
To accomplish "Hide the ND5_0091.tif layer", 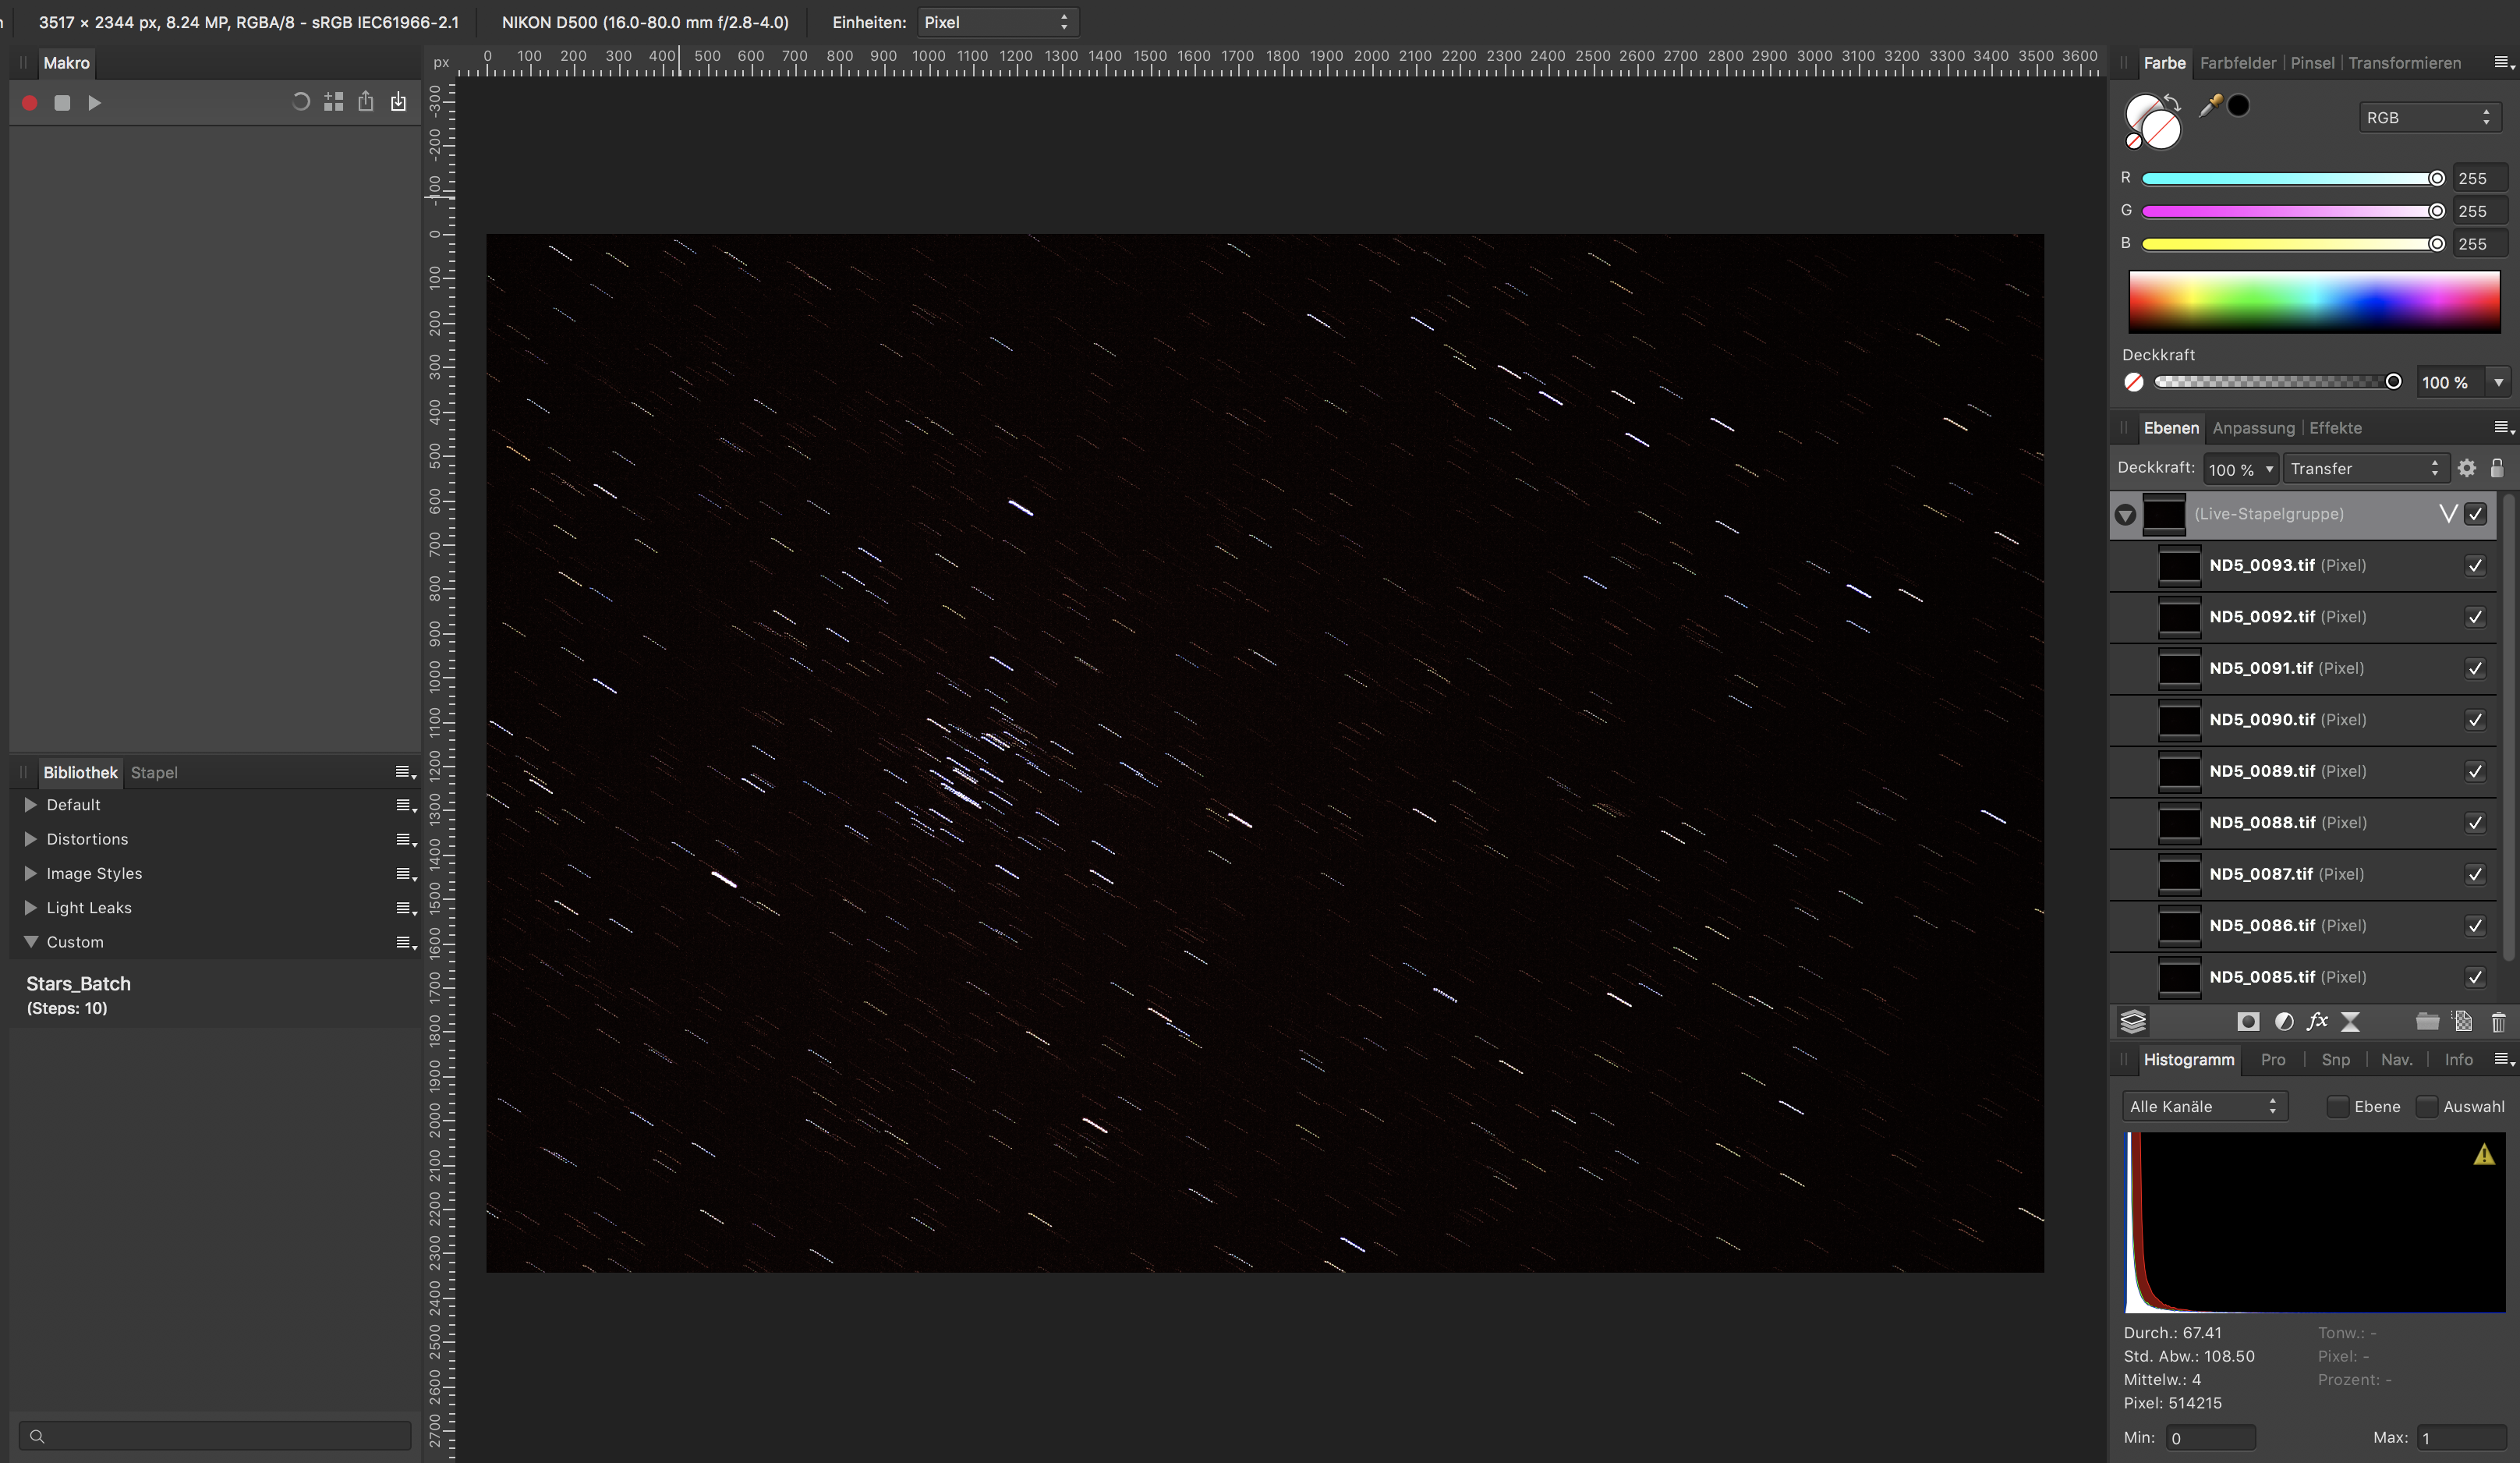I will 2475,669.
